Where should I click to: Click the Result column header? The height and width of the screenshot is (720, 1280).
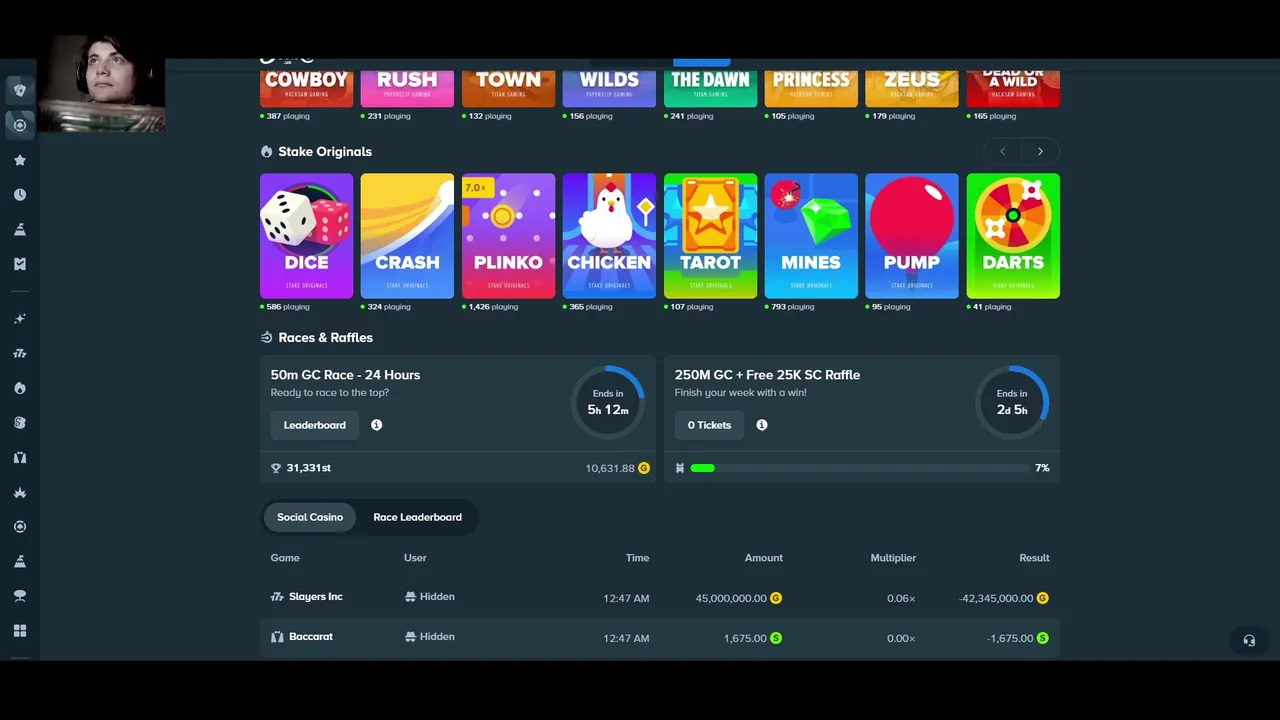pos(1034,558)
